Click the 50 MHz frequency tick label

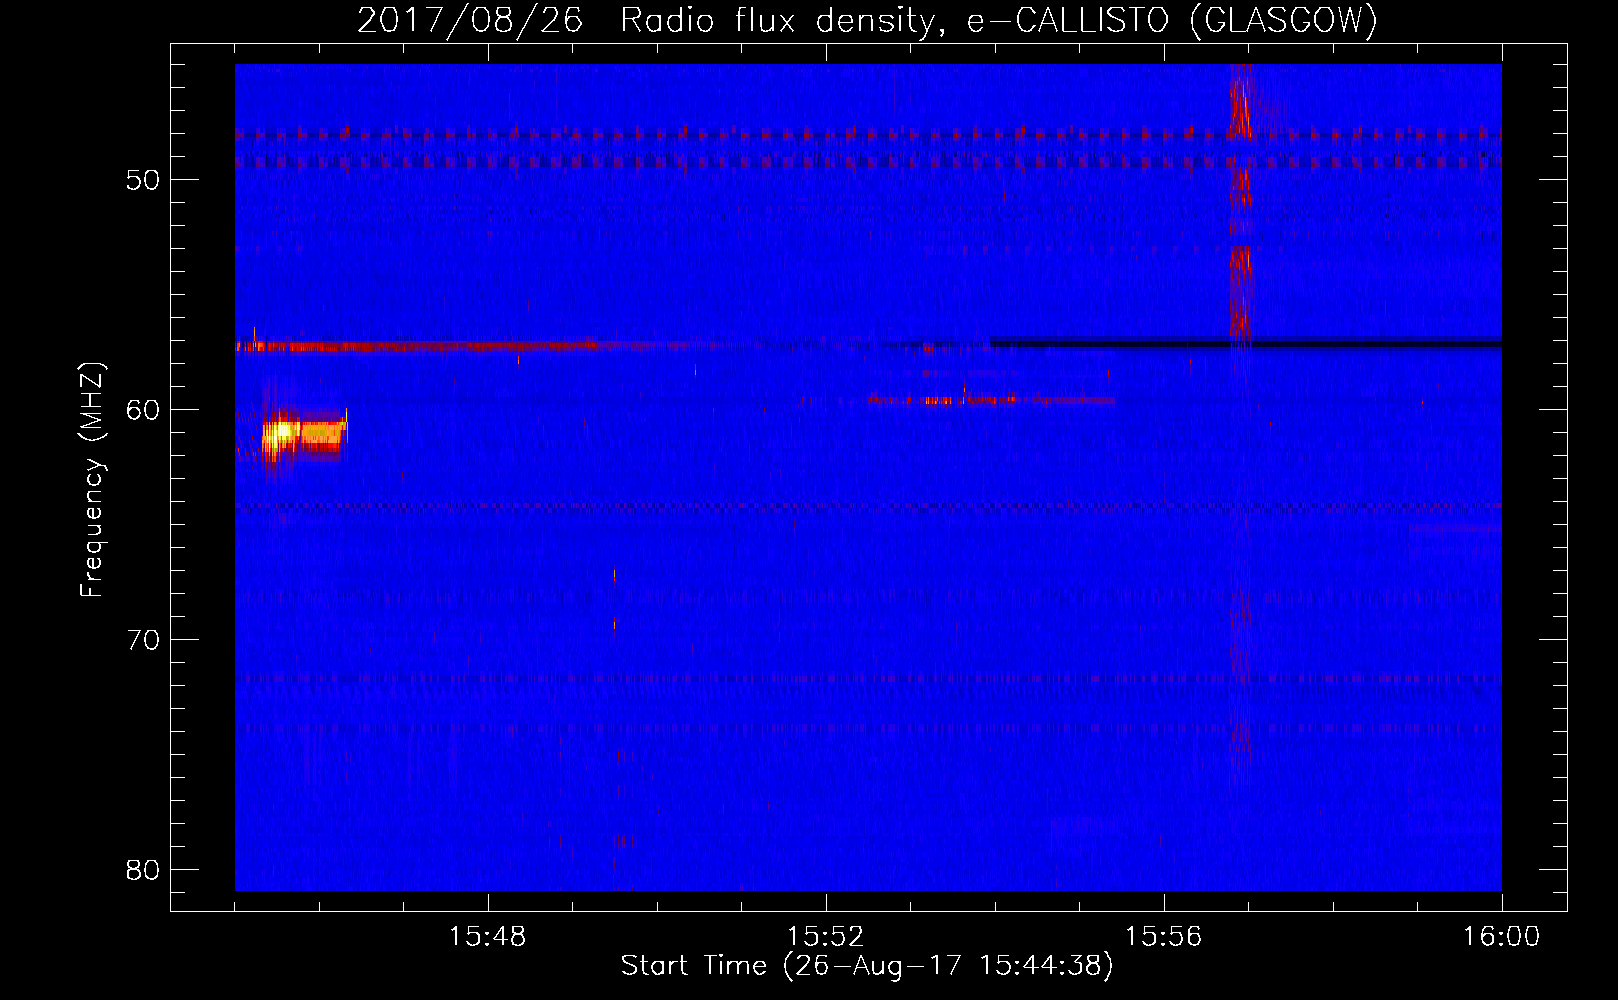pos(143,180)
